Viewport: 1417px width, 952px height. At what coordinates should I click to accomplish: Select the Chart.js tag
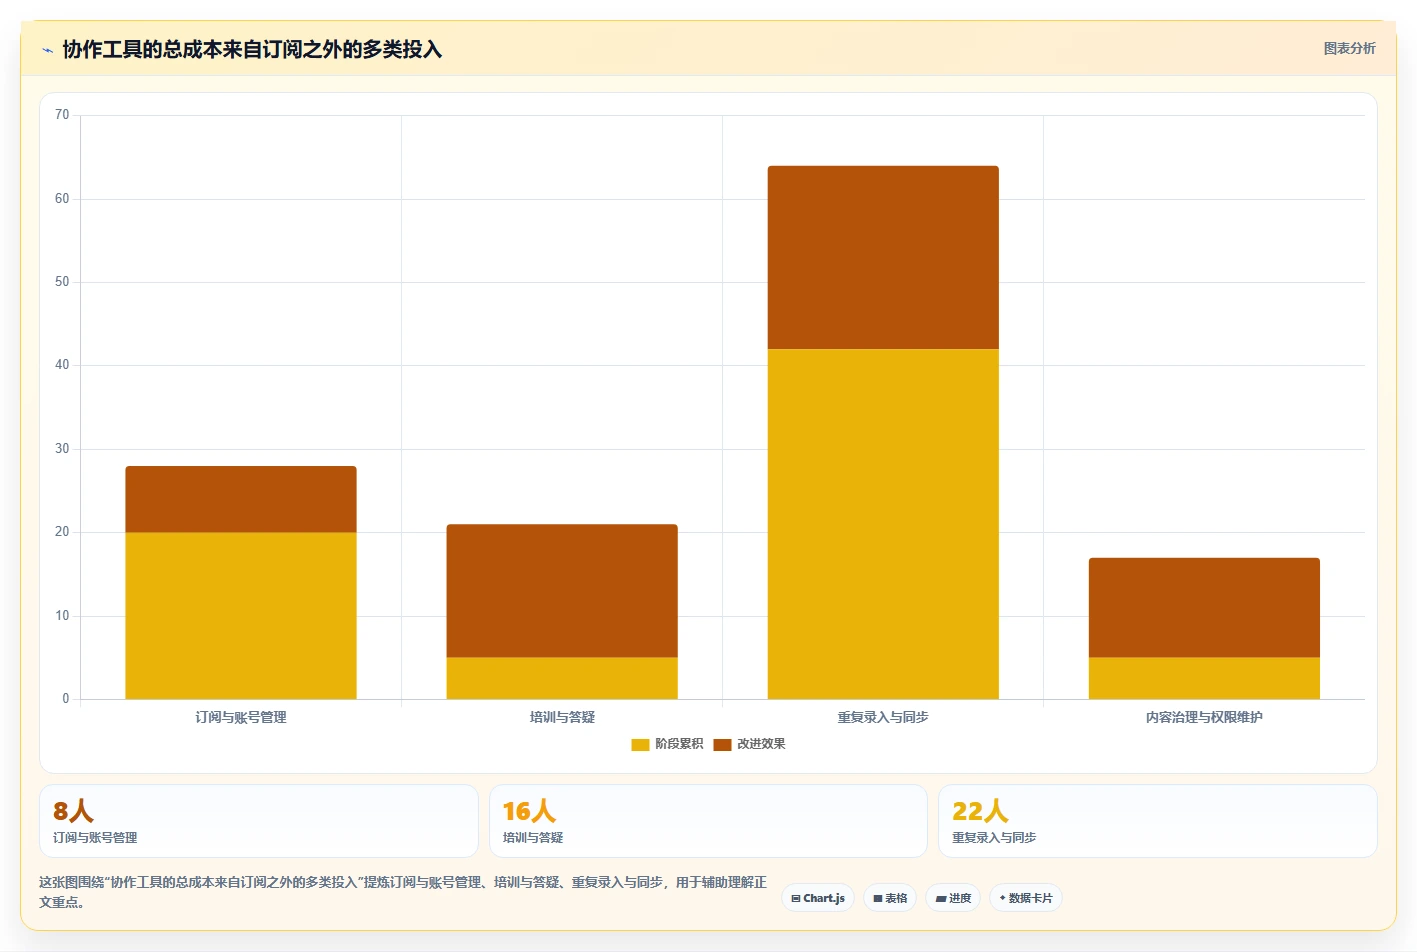(x=818, y=898)
